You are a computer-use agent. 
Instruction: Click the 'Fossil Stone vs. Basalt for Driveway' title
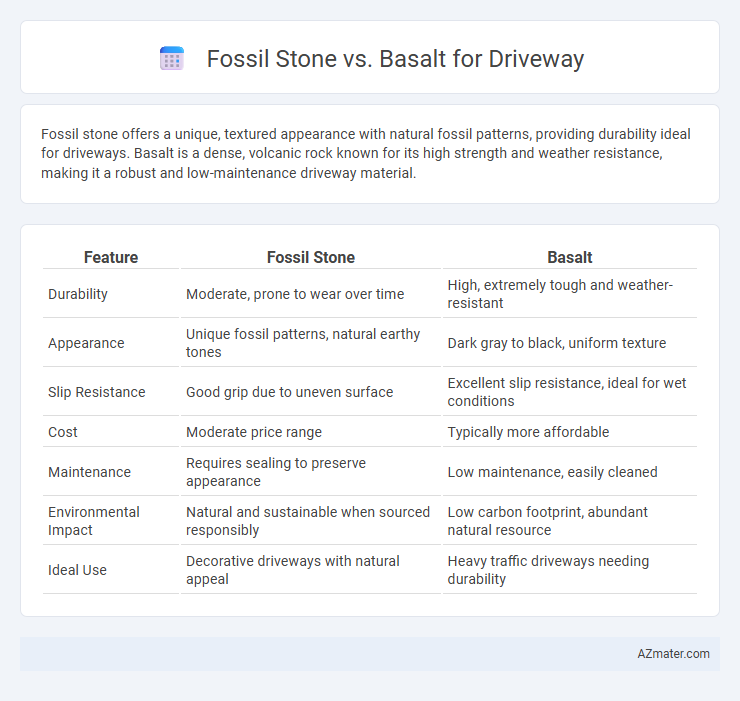[x=395, y=59]
